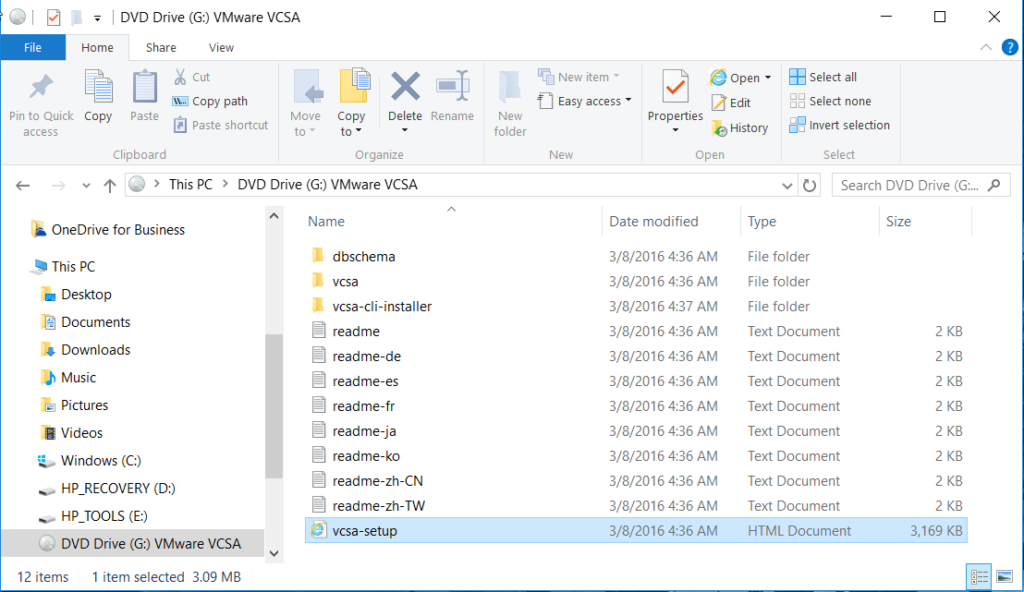Click Paste shortcut in ribbon

click(221, 125)
